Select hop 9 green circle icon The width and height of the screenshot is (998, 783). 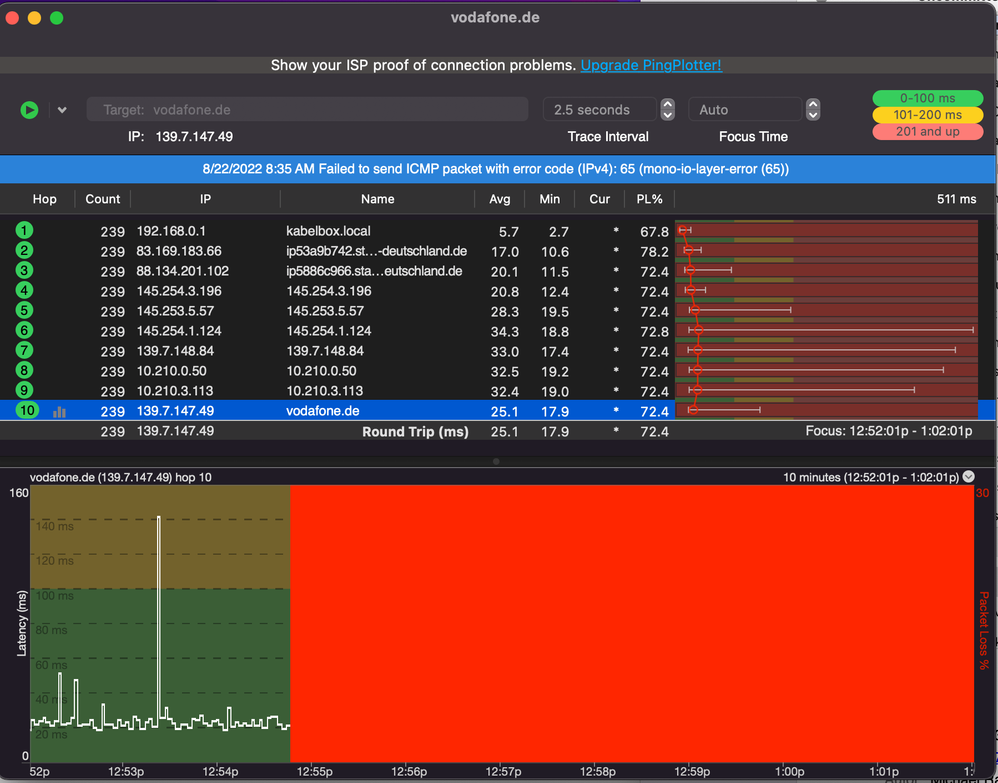24,390
